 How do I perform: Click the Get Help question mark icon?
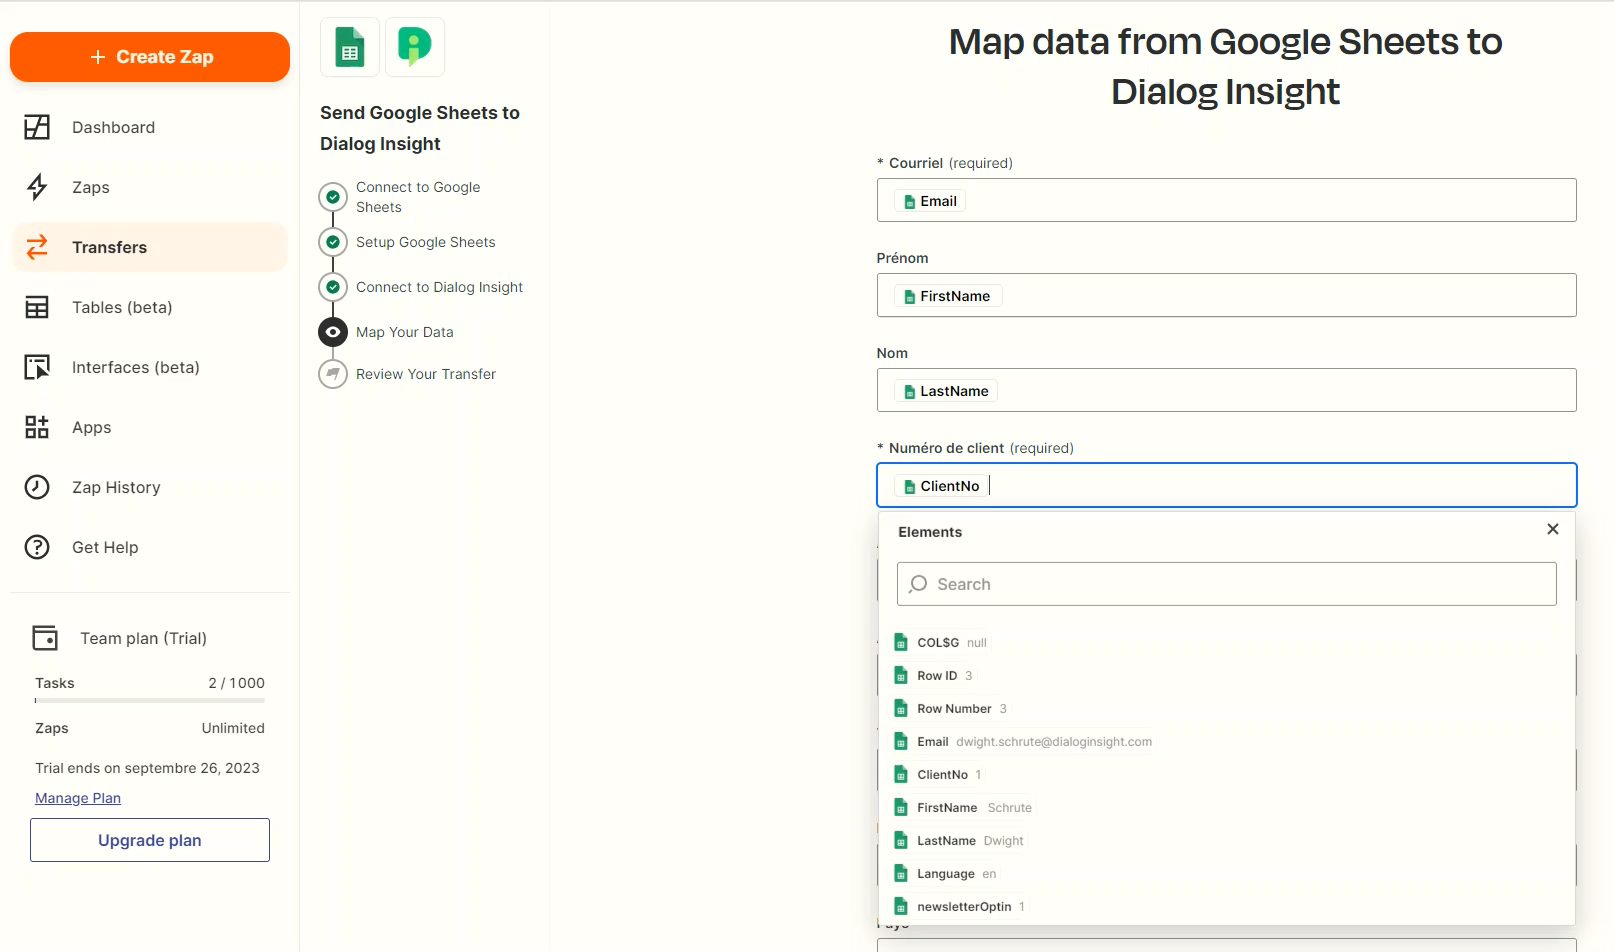(37, 547)
